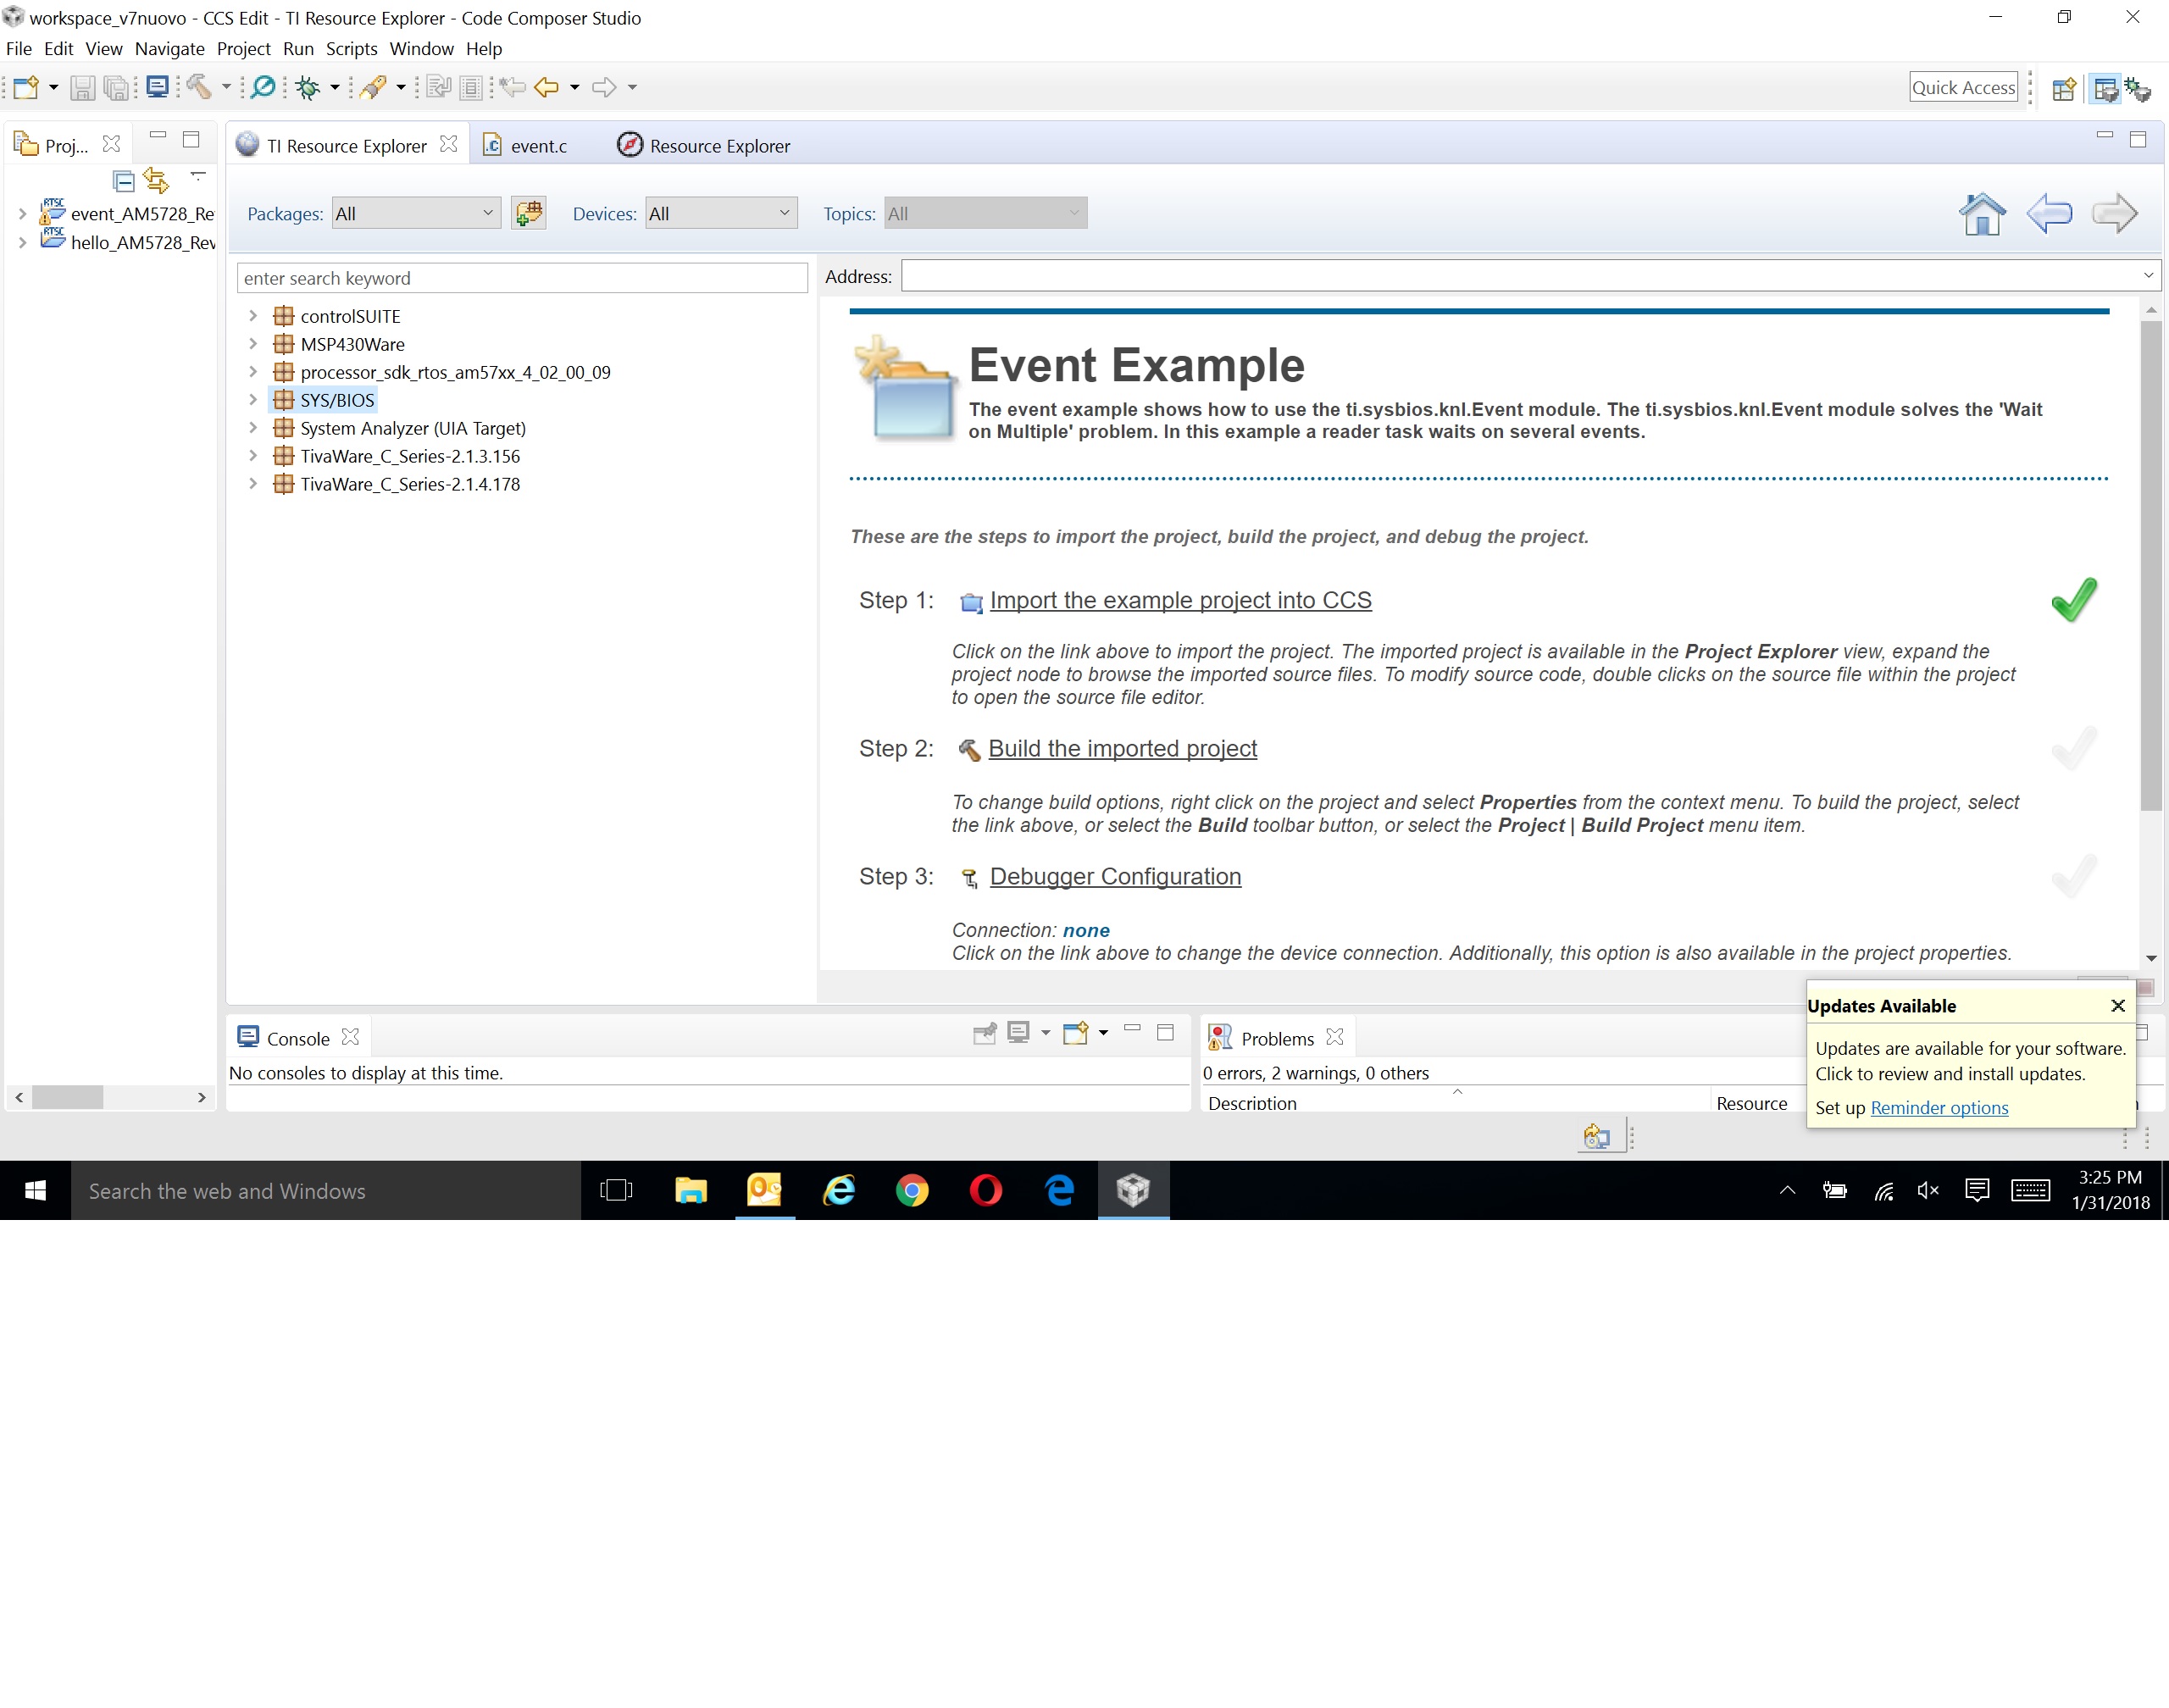This screenshot has height=1708, width=2169.
Task: Open the New wizard toolbar icon
Action: 25,87
